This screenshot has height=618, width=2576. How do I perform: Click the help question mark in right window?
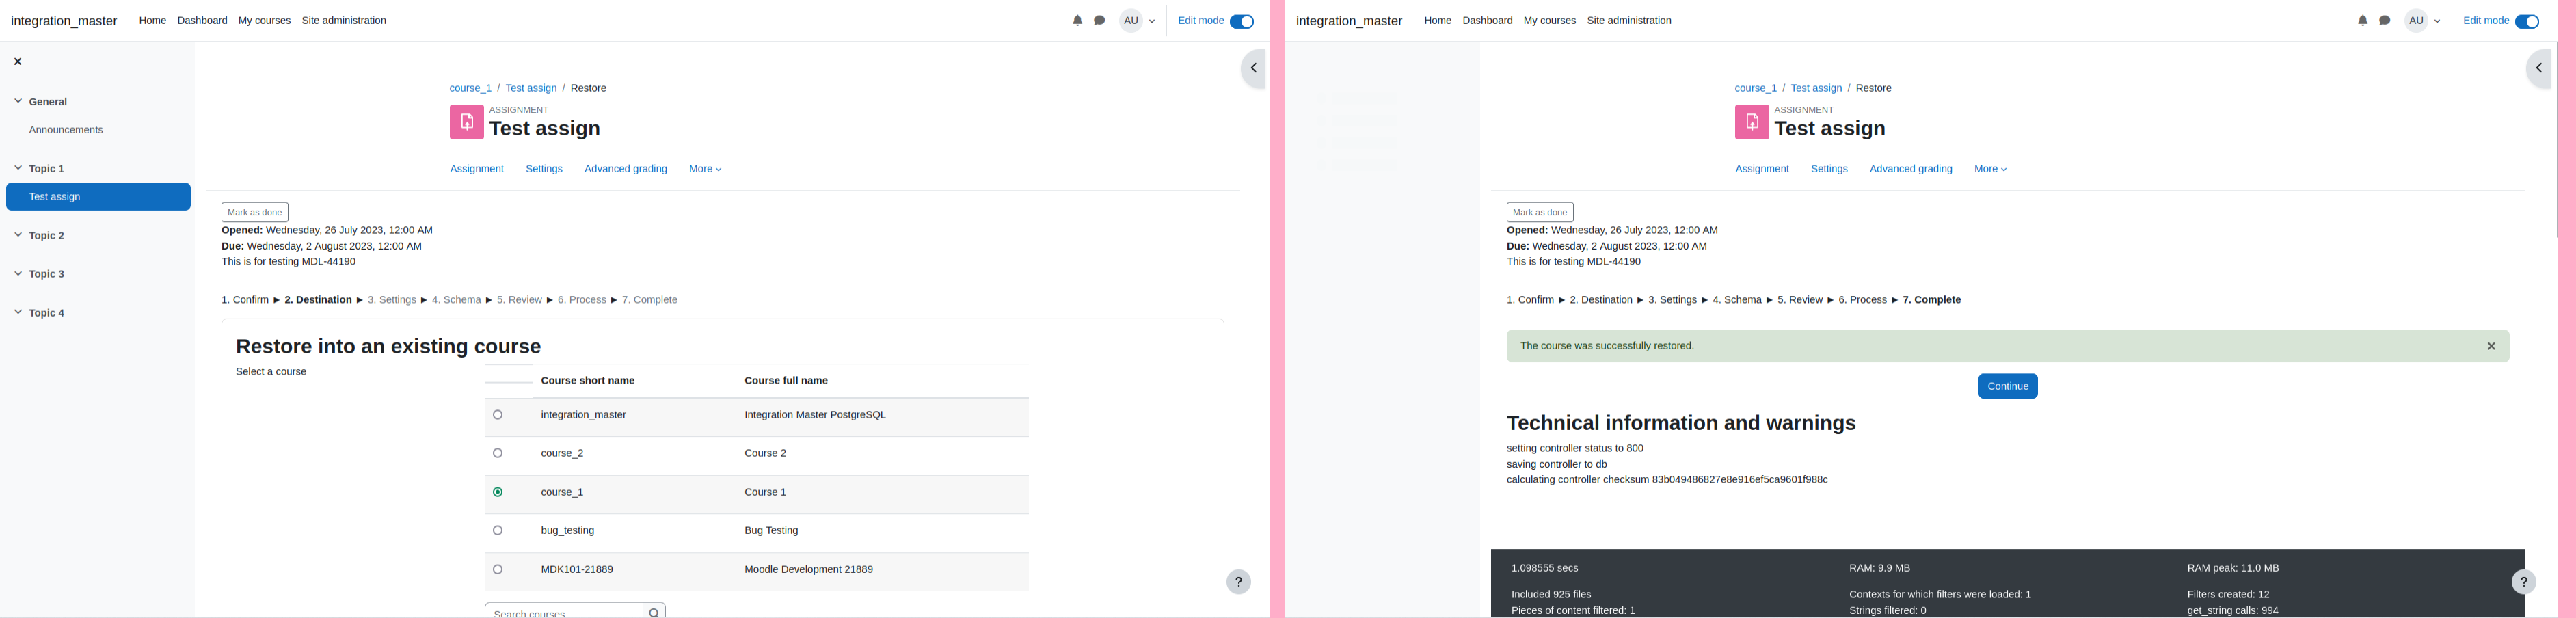(2523, 582)
